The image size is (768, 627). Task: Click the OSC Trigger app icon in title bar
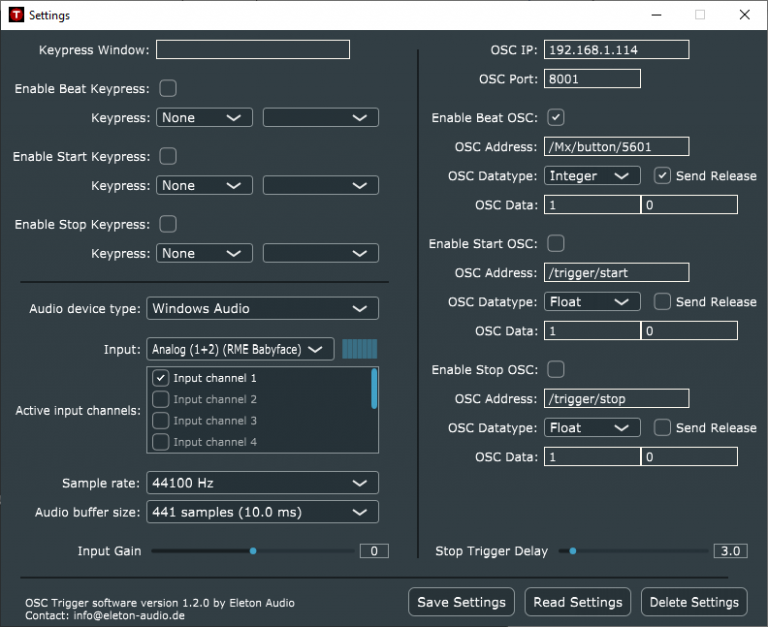[15, 15]
